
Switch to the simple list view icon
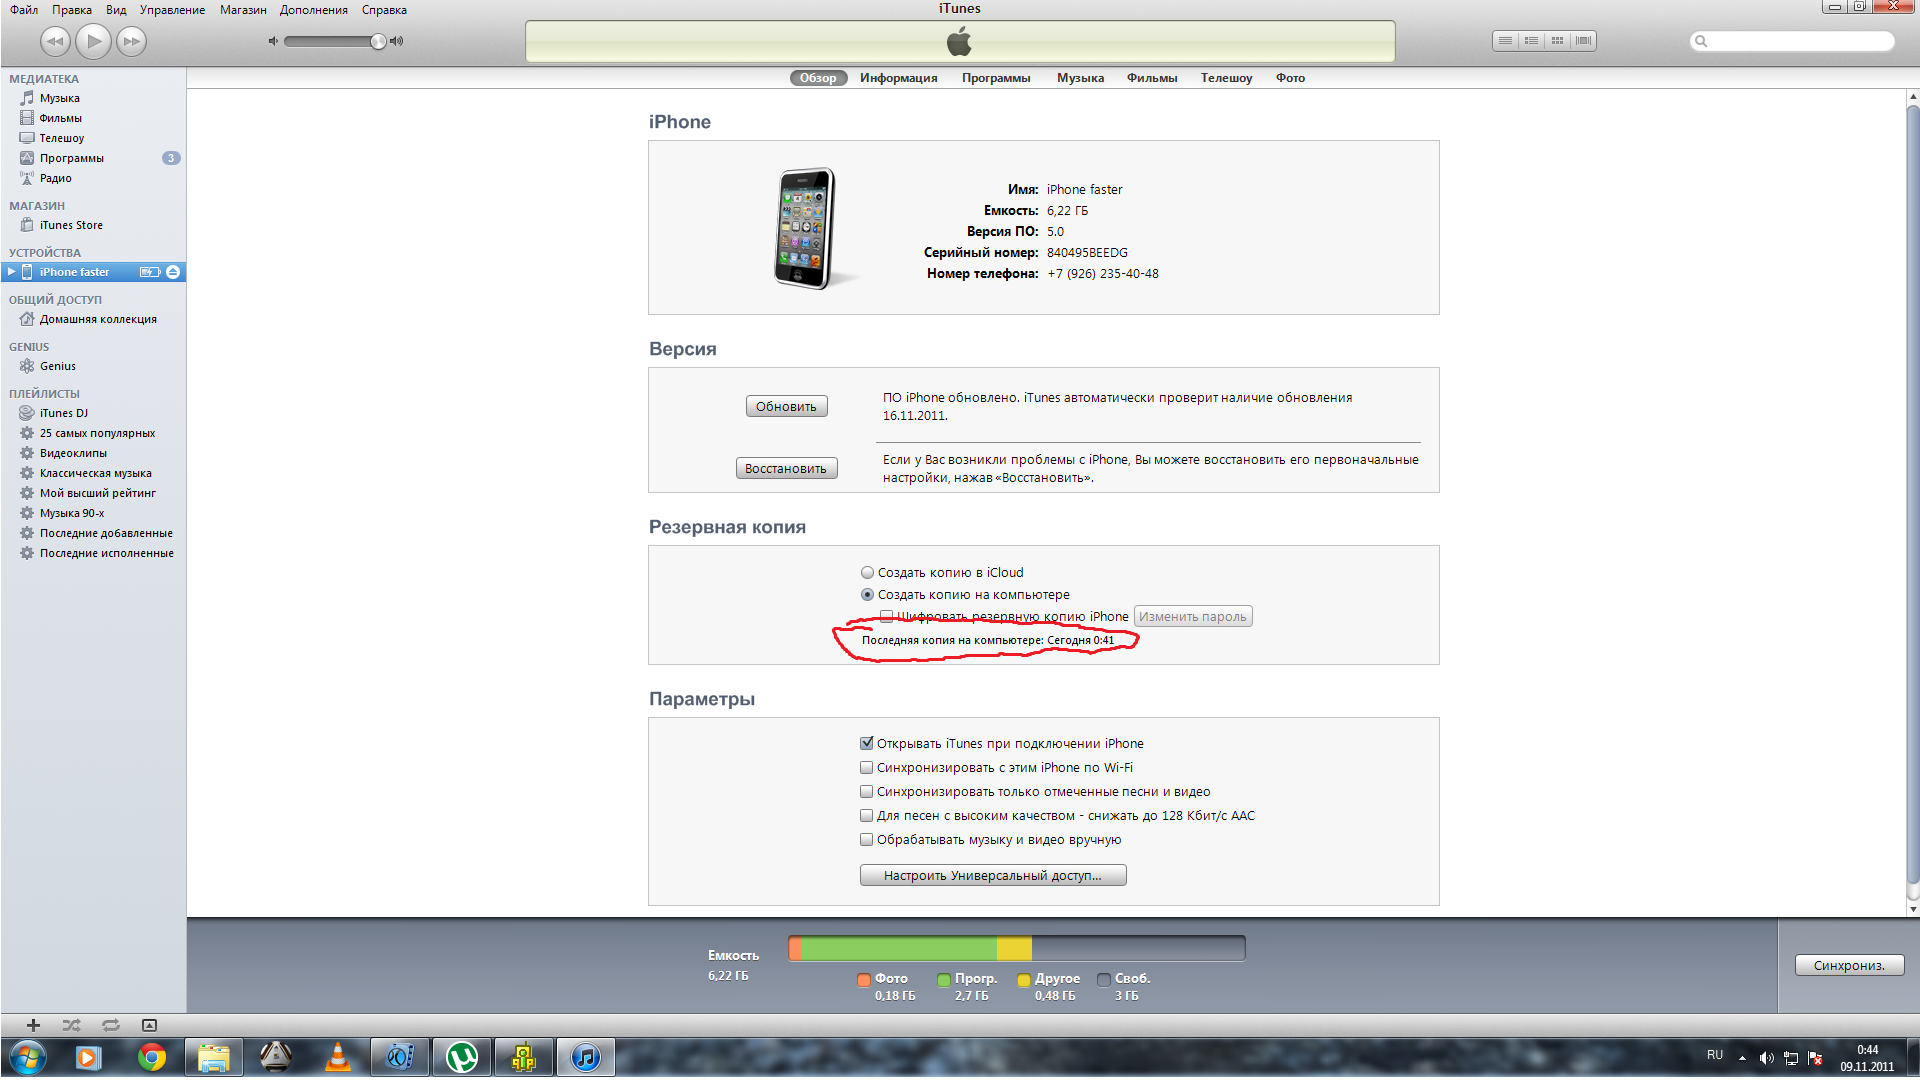1505,41
